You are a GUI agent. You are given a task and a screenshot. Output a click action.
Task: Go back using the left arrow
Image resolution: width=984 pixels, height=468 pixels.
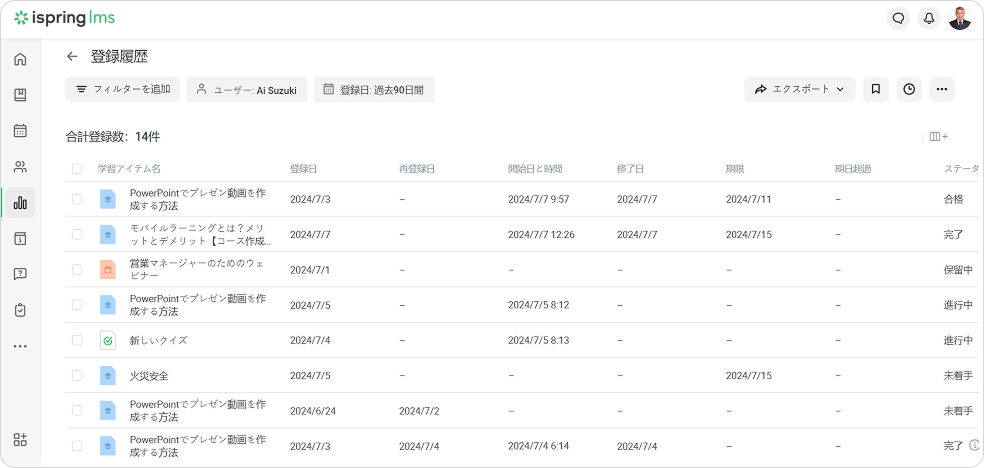coord(72,56)
